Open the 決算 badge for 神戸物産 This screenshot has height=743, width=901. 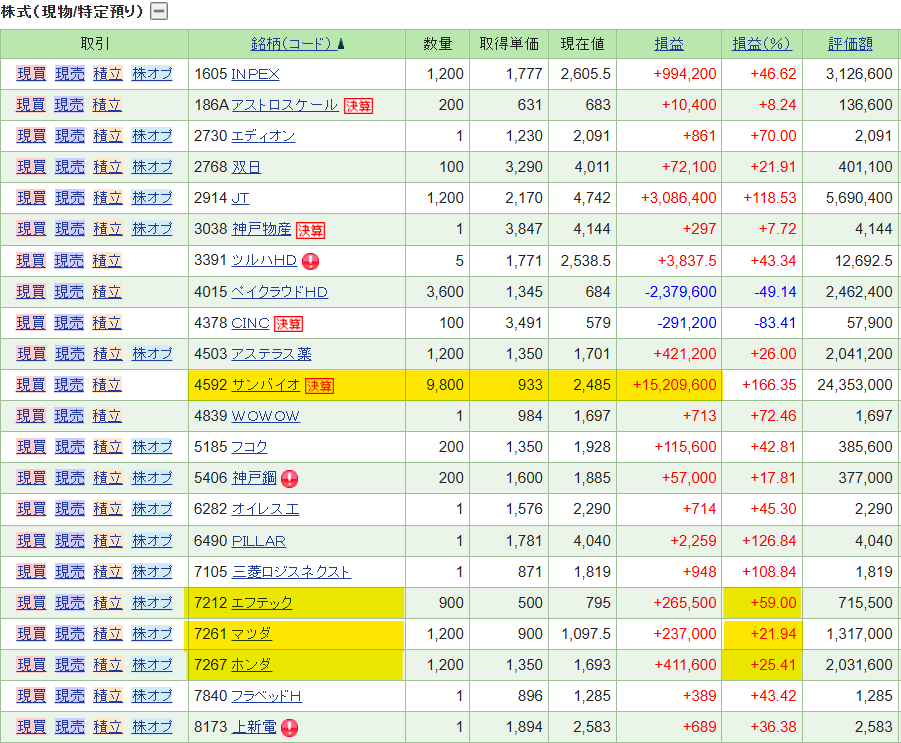(310, 230)
